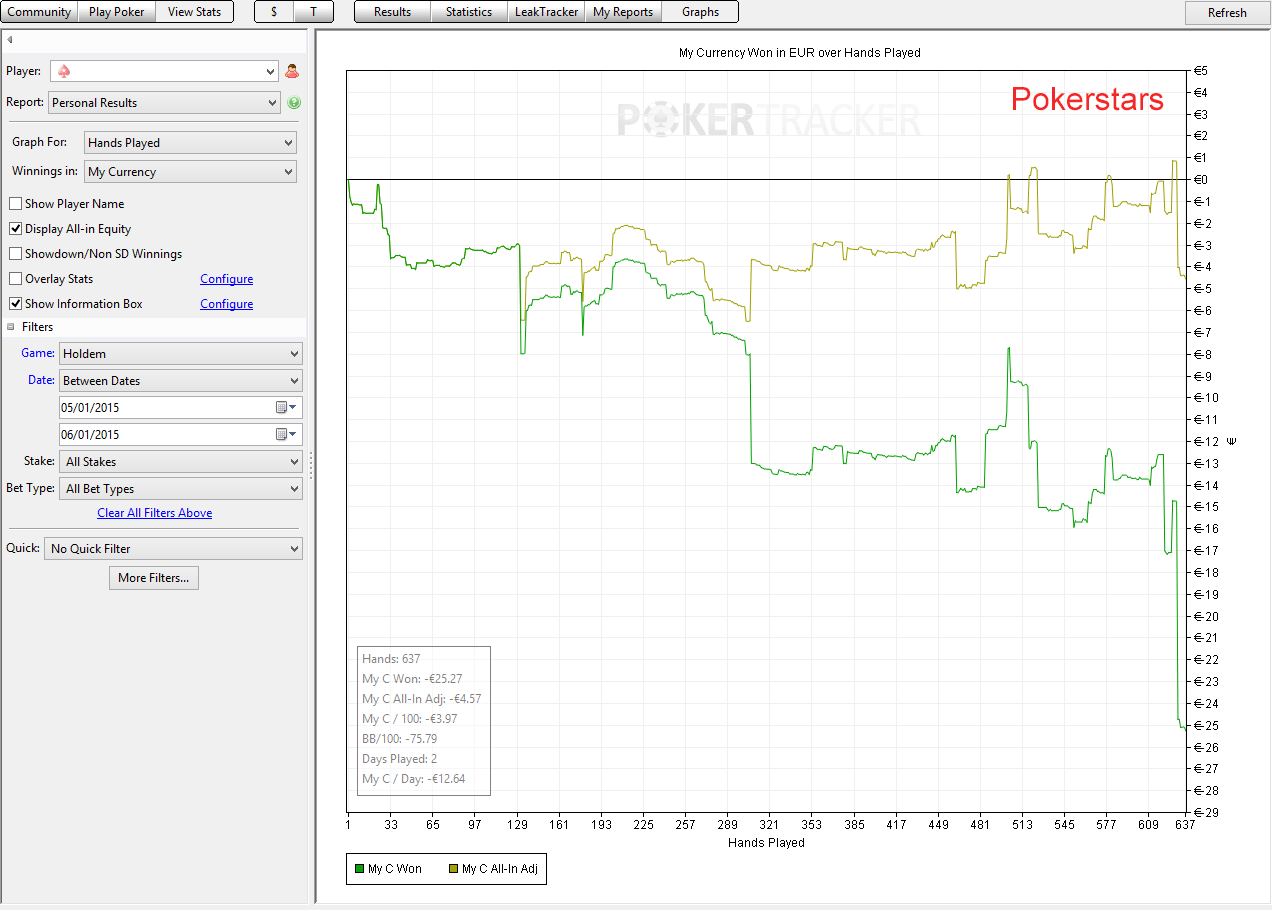The height and width of the screenshot is (910, 1272).
Task: Open Winnings in dropdown showing My Currency
Action: (190, 172)
